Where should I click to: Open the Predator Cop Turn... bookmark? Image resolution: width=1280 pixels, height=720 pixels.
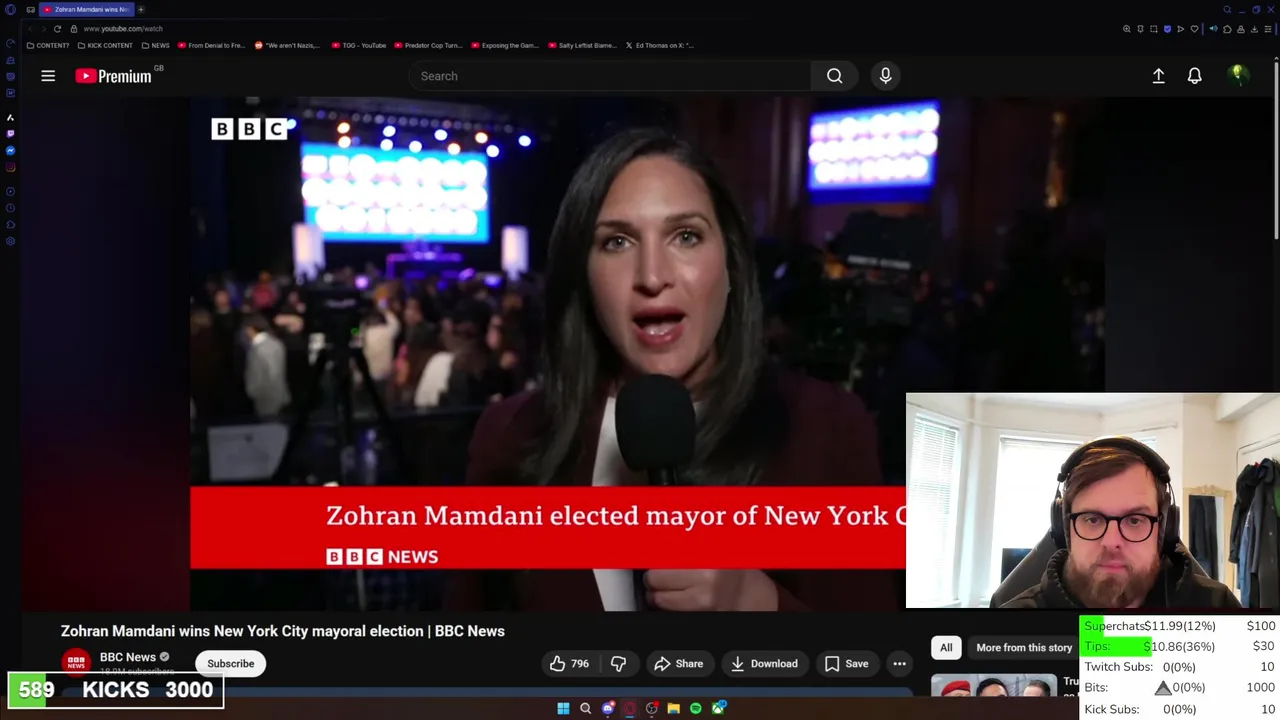click(428, 45)
